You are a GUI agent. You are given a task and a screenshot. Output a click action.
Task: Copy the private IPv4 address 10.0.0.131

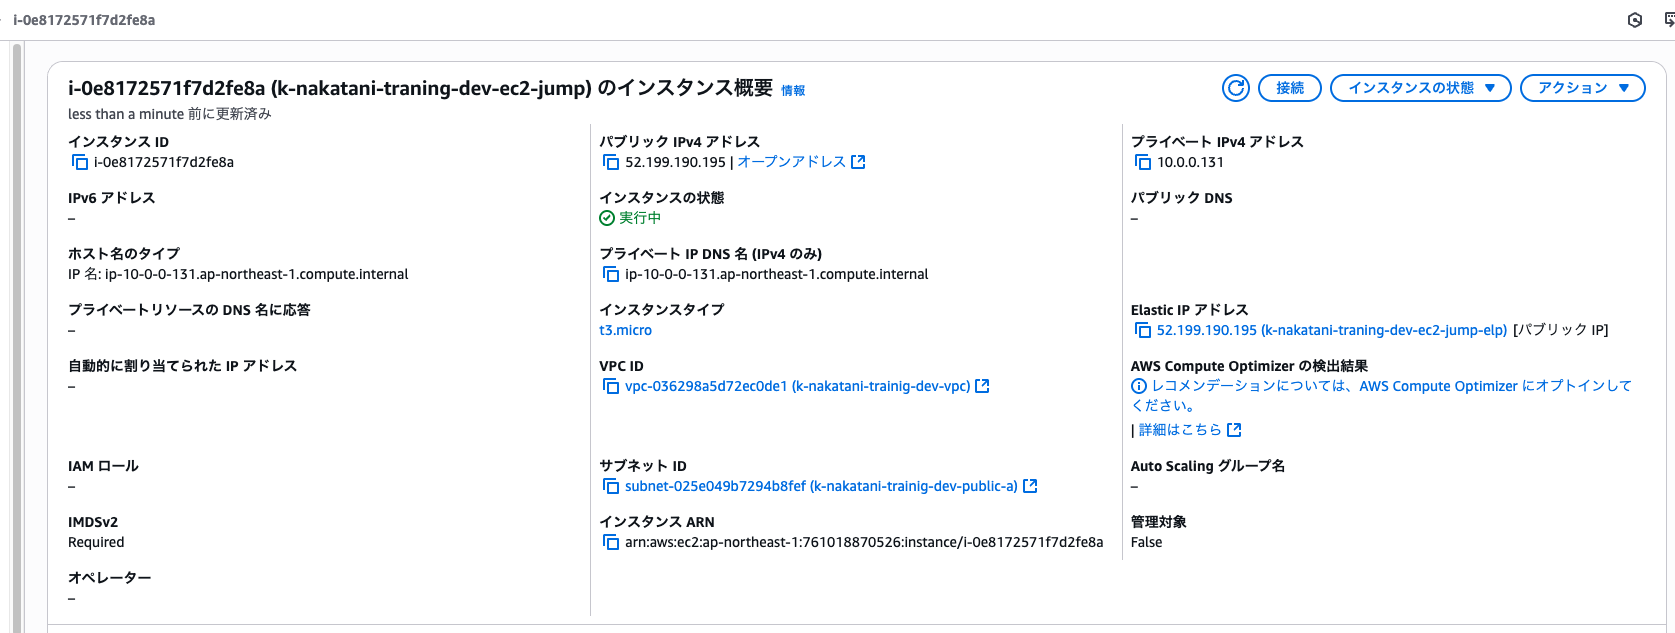tap(1143, 162)
